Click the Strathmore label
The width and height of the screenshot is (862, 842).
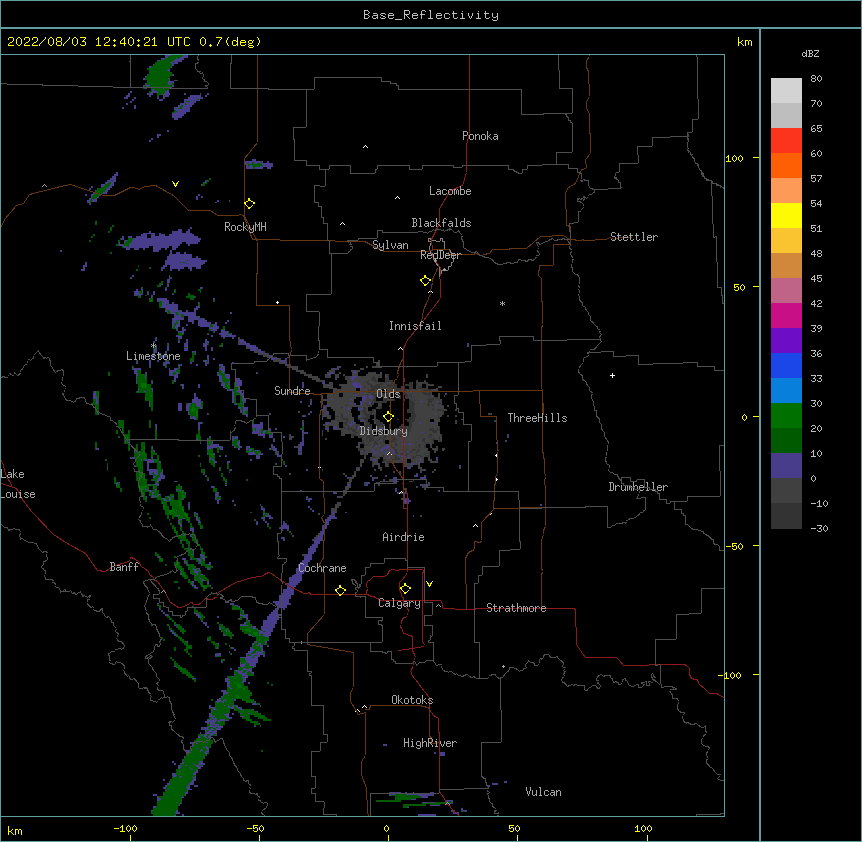click(x=516, y=608)
